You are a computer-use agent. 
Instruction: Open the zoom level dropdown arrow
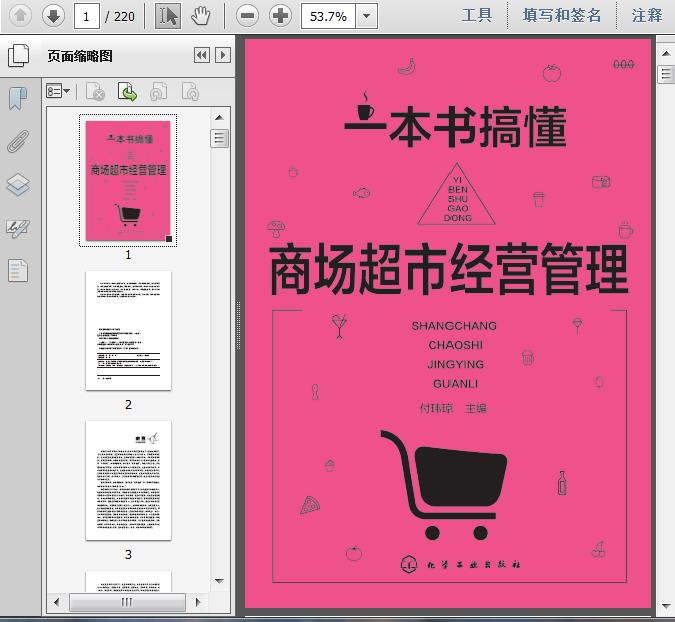[366, 16]
